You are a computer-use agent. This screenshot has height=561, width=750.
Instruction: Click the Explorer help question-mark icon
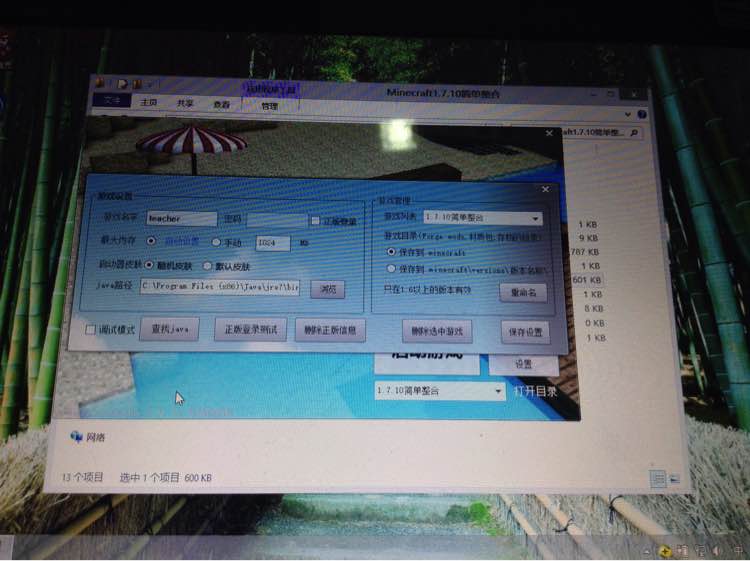[642, 114]
